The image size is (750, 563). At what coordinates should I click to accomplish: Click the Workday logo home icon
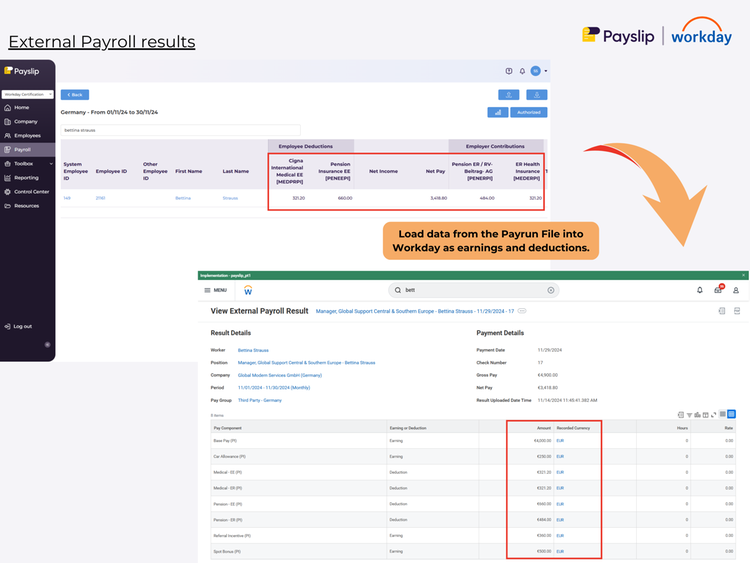coord(248,290)
